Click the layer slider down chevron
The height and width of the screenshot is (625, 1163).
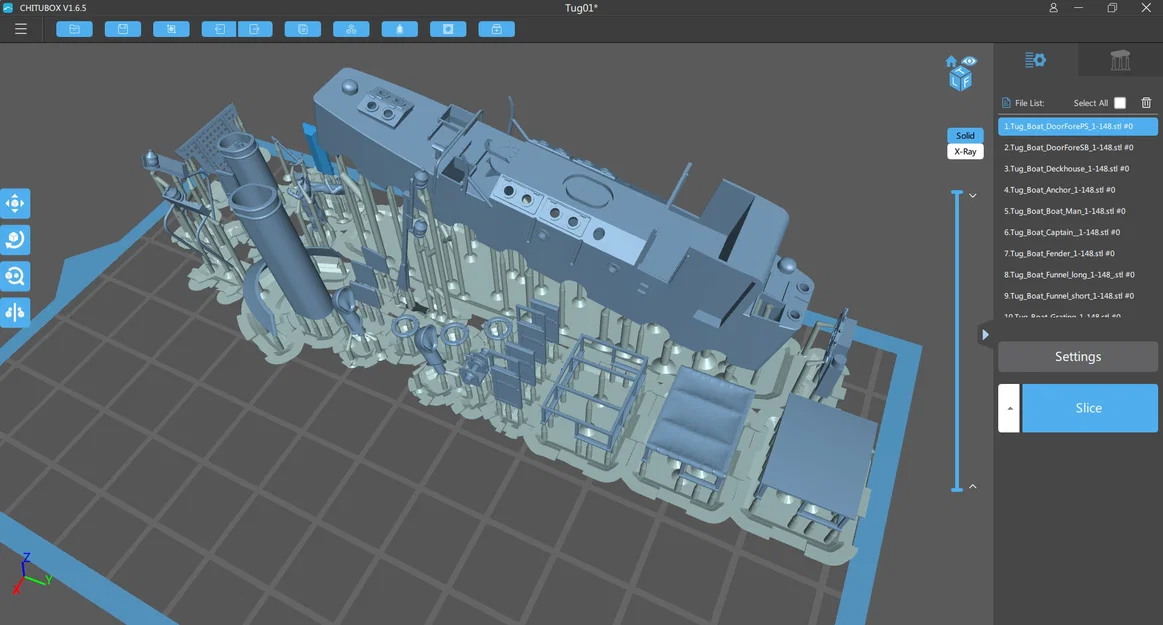(x=972, y=196)
